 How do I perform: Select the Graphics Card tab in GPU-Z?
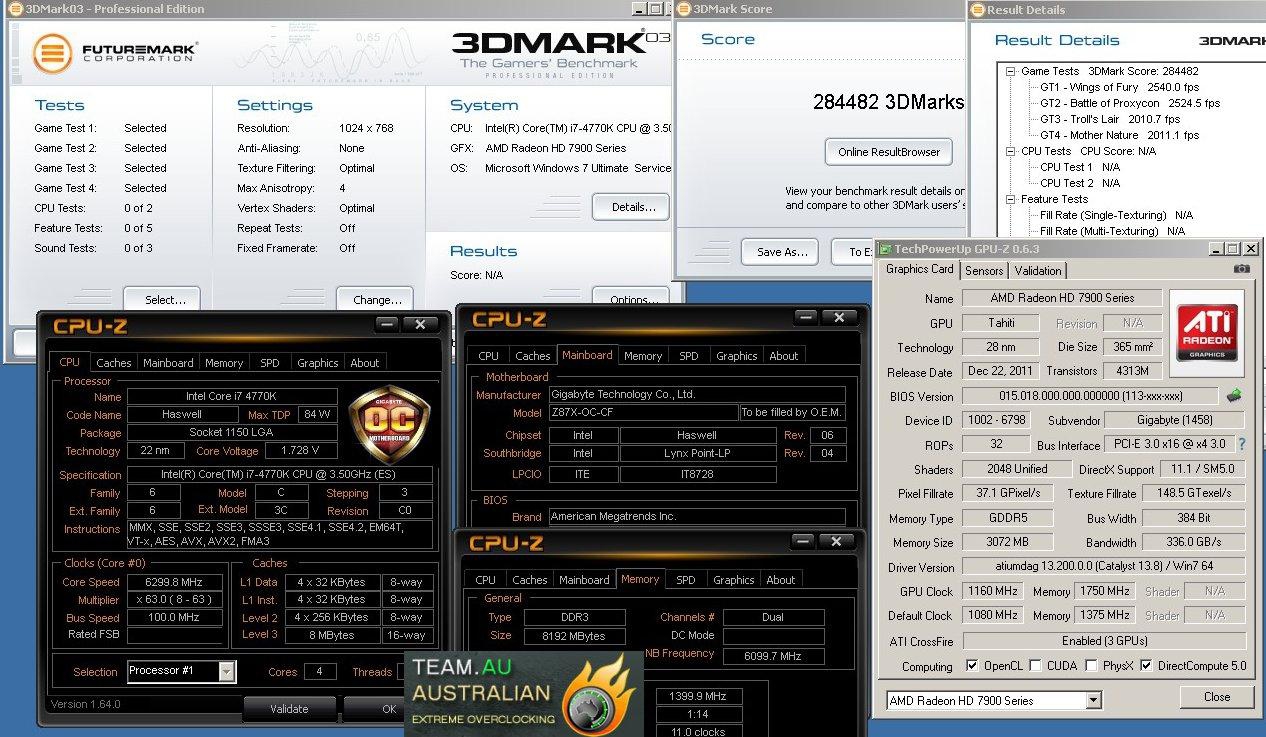click(920, 269)
